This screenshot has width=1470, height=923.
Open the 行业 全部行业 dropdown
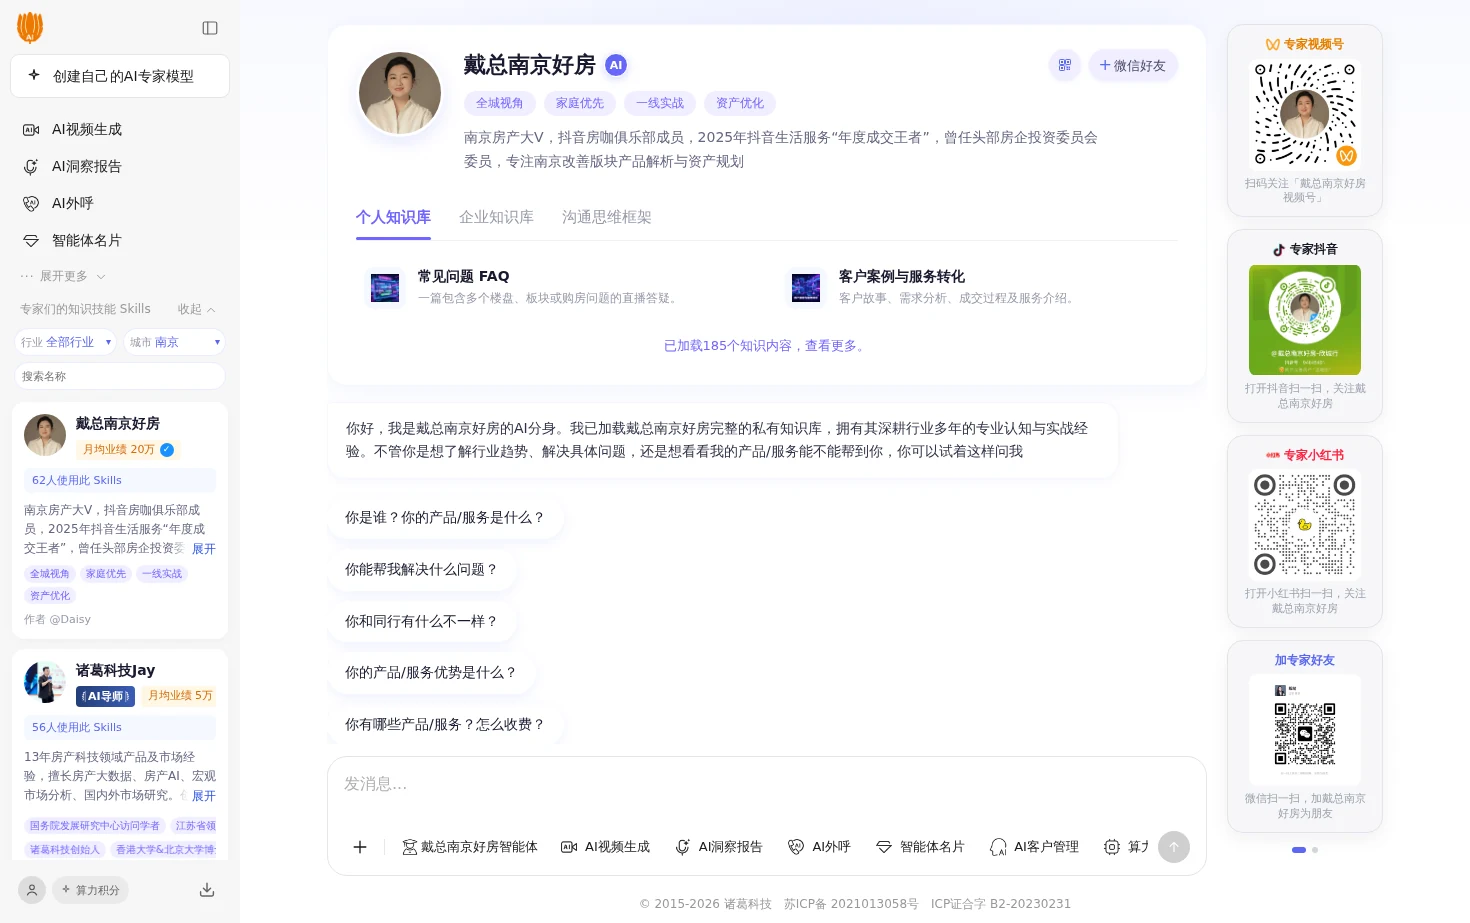tap(66, 342)
